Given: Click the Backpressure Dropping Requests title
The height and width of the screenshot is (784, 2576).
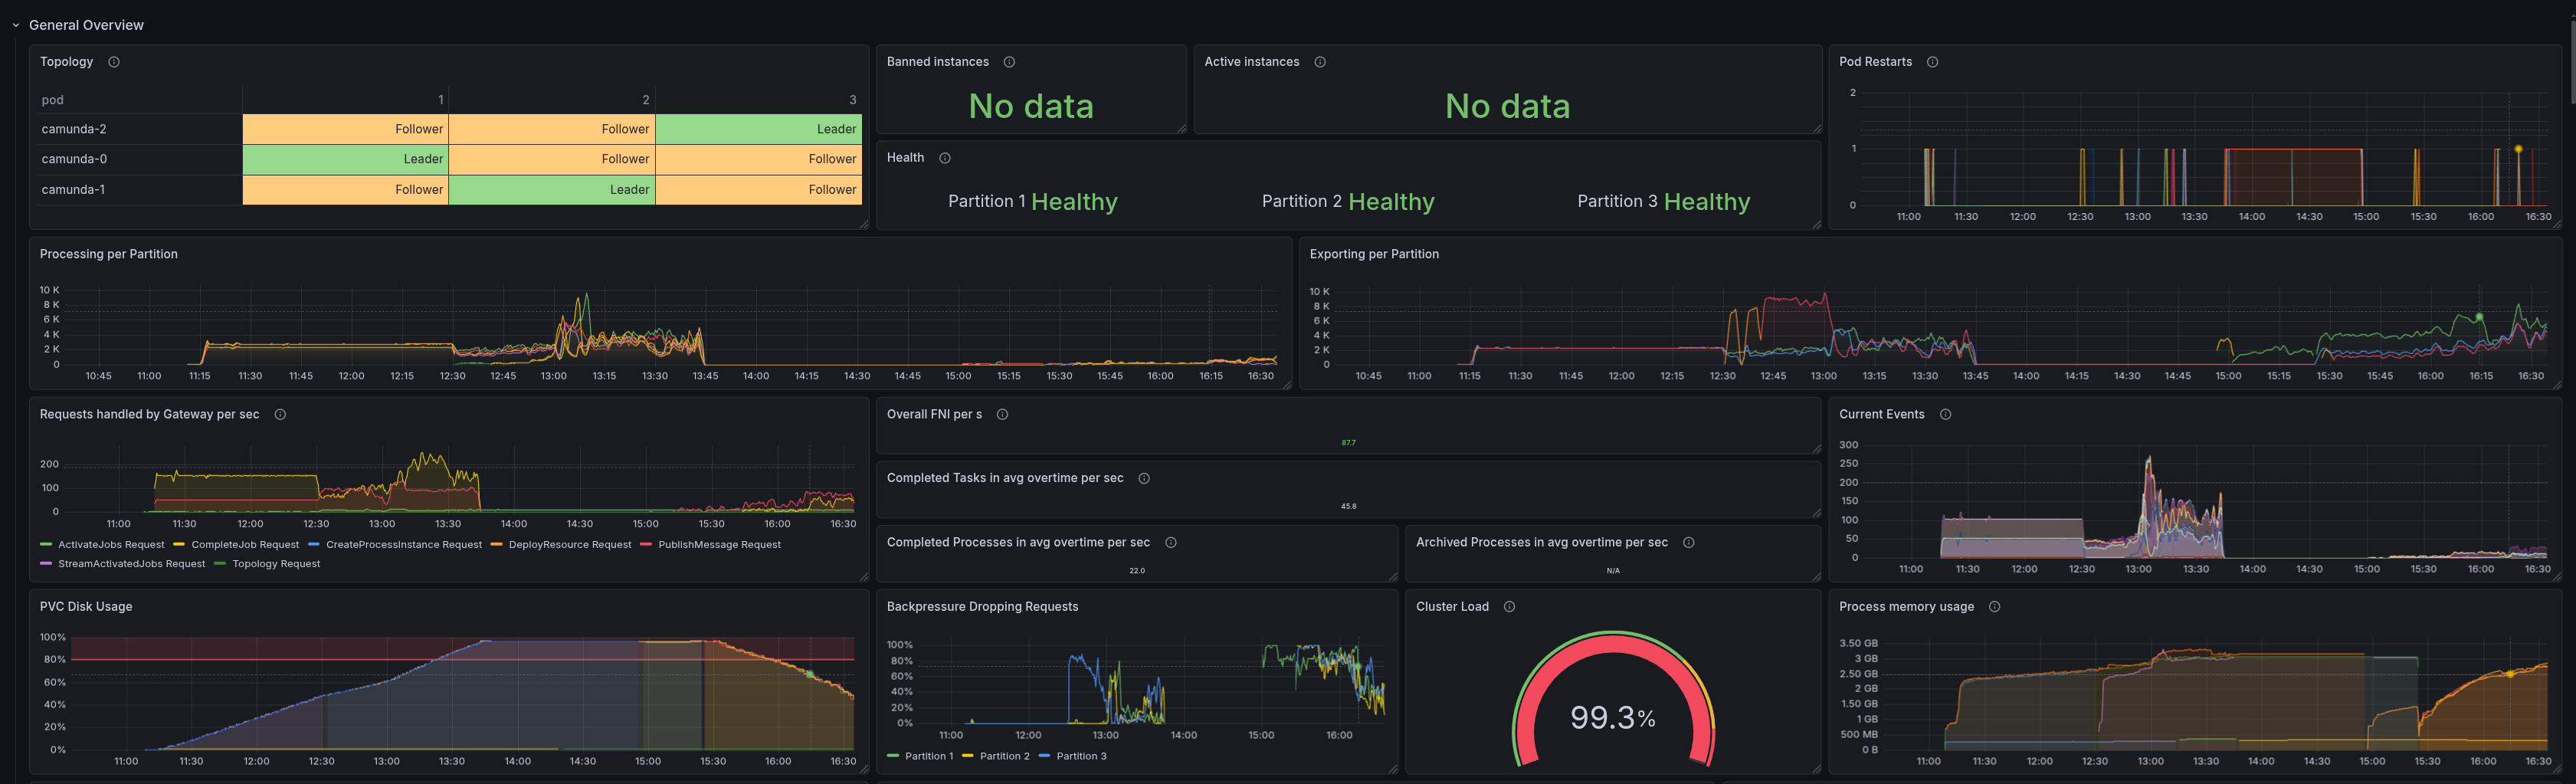Looking at the screenshot, I should tap(982, 607).
